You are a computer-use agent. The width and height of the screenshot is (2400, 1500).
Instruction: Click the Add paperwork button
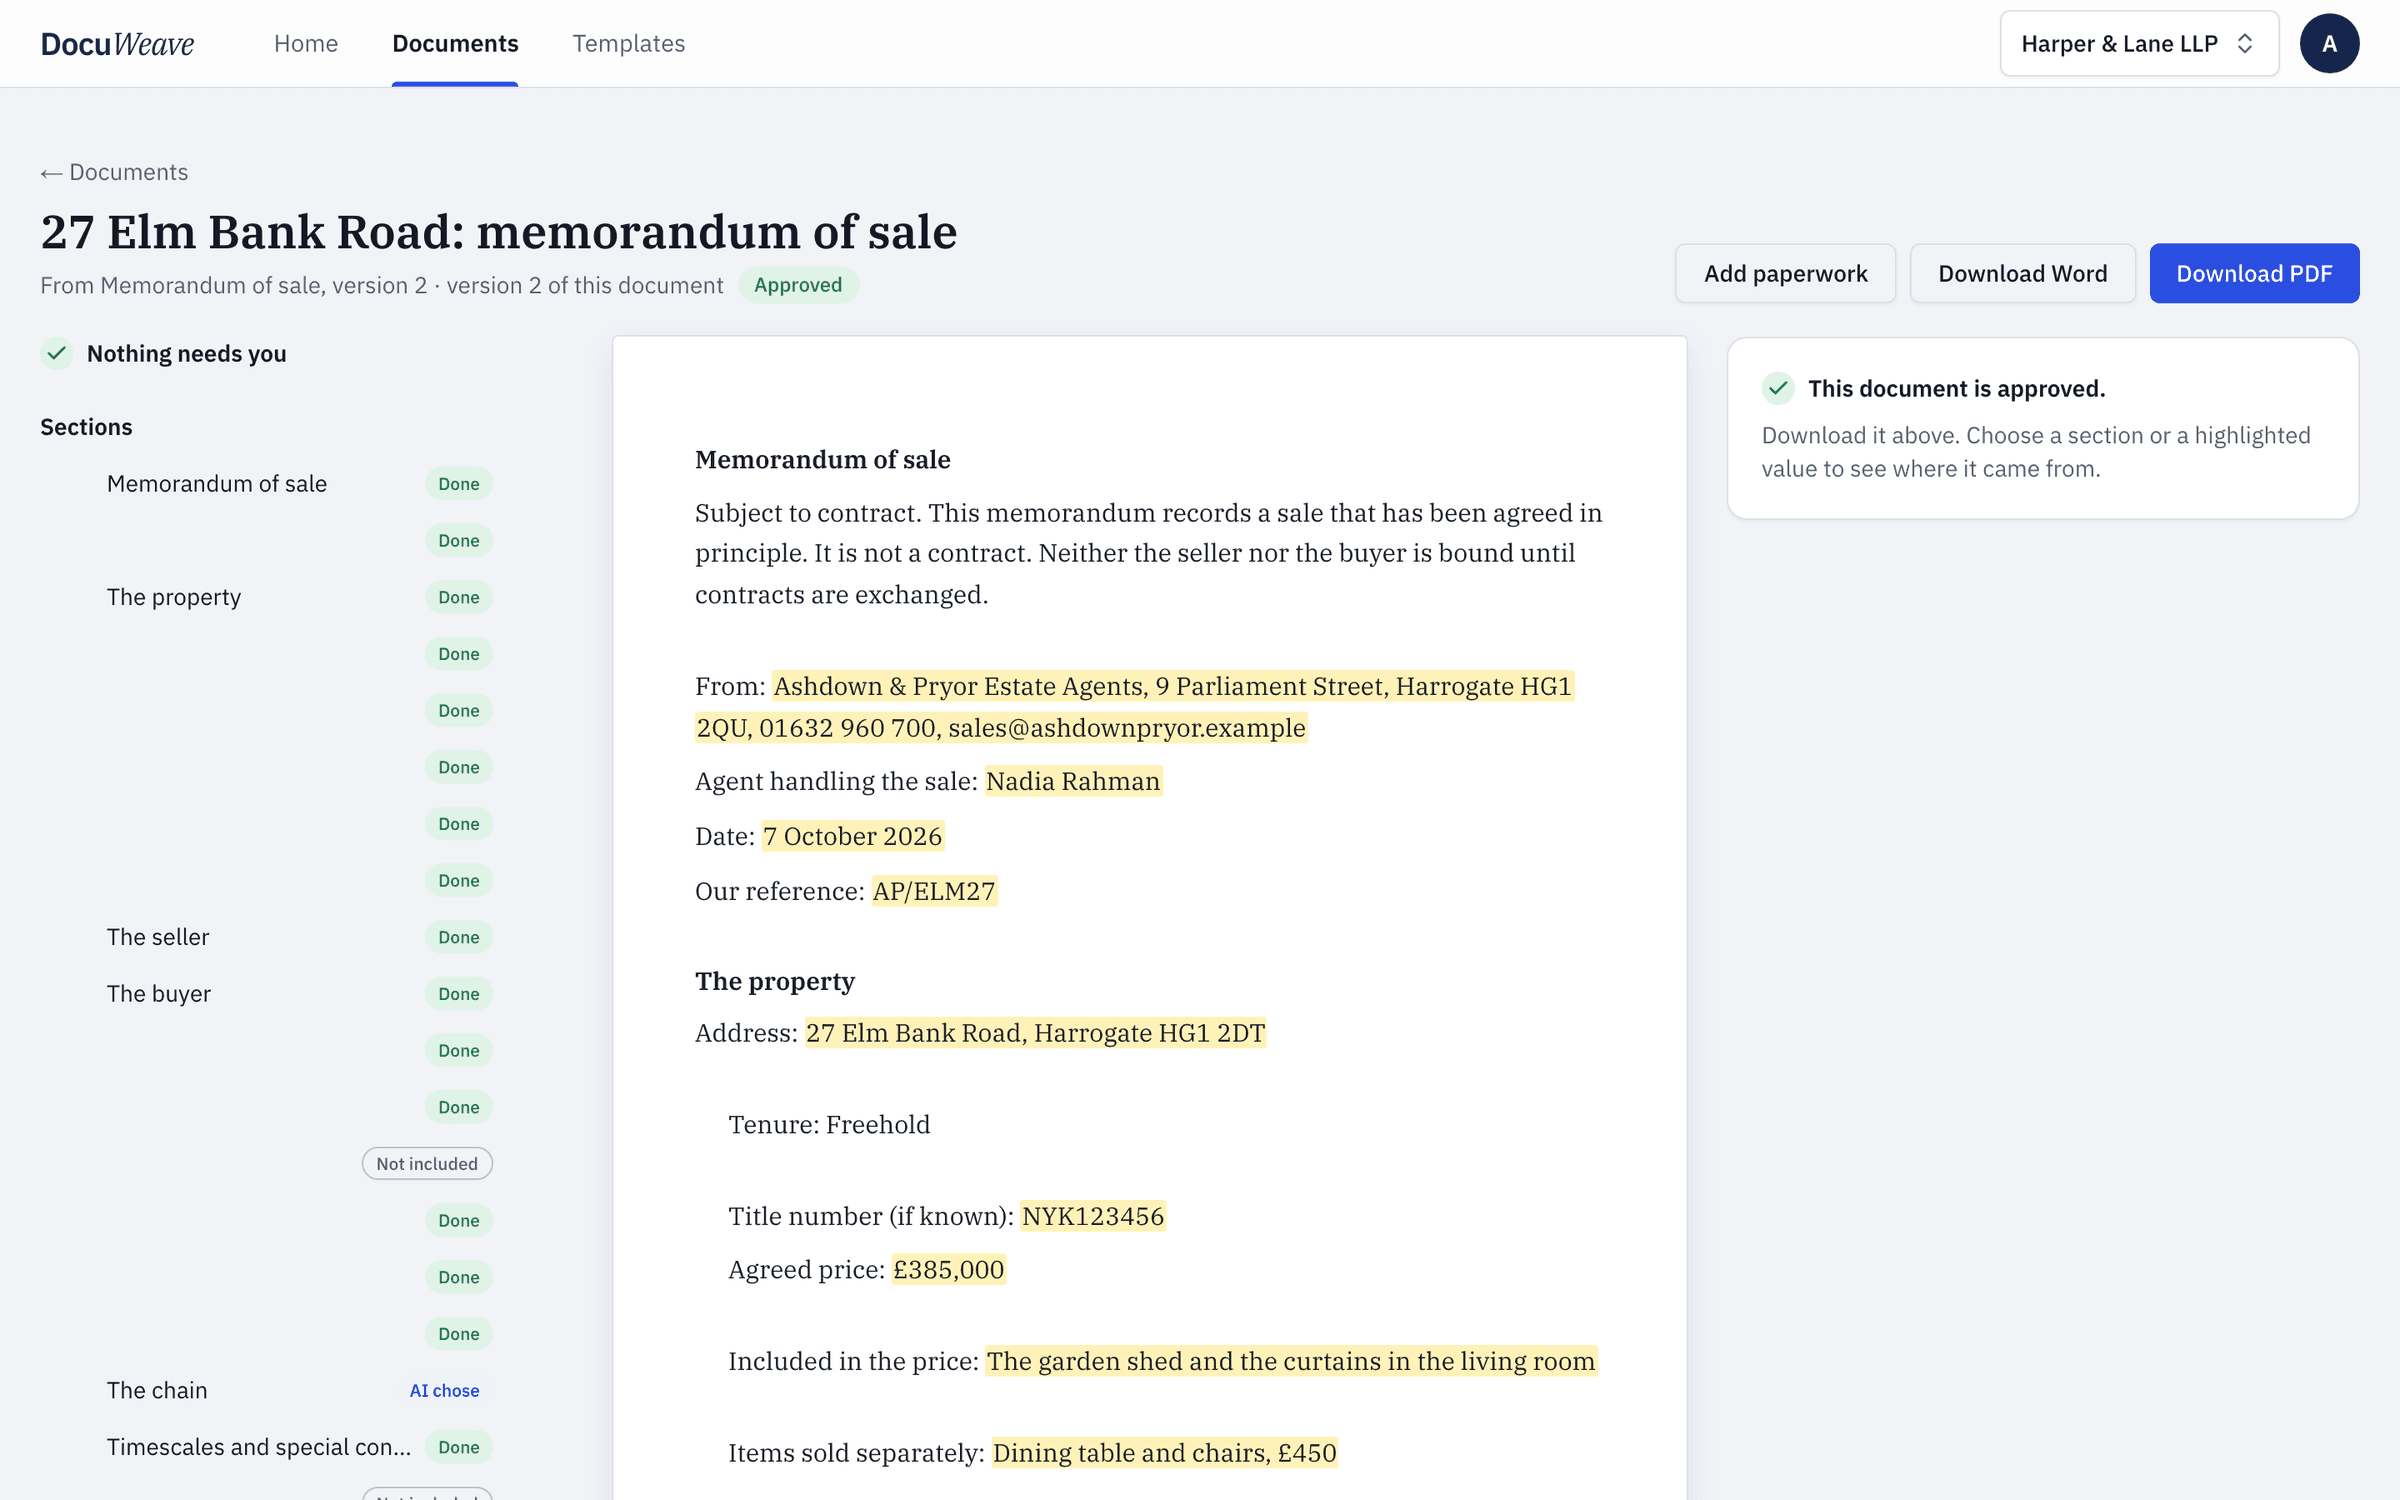[1785, 273]
